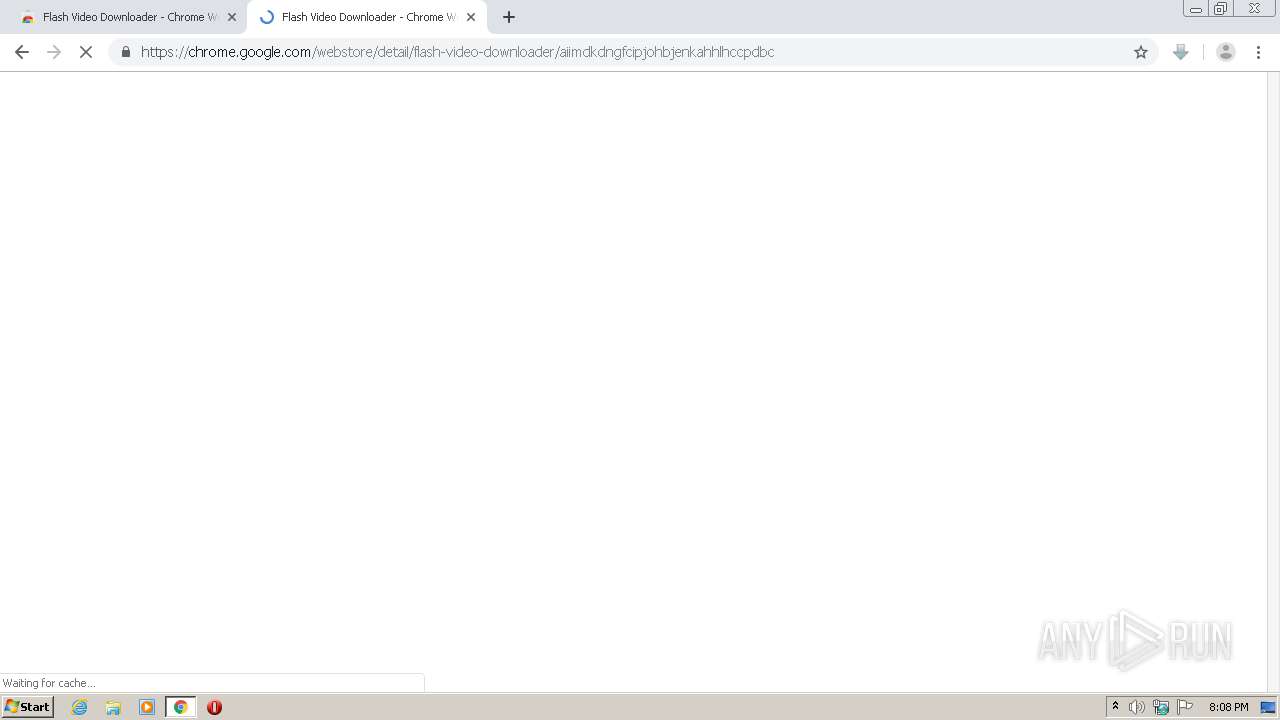Open Action Center flag icon
Viewport: 1280px width, 720px height.
point(1185,707)
